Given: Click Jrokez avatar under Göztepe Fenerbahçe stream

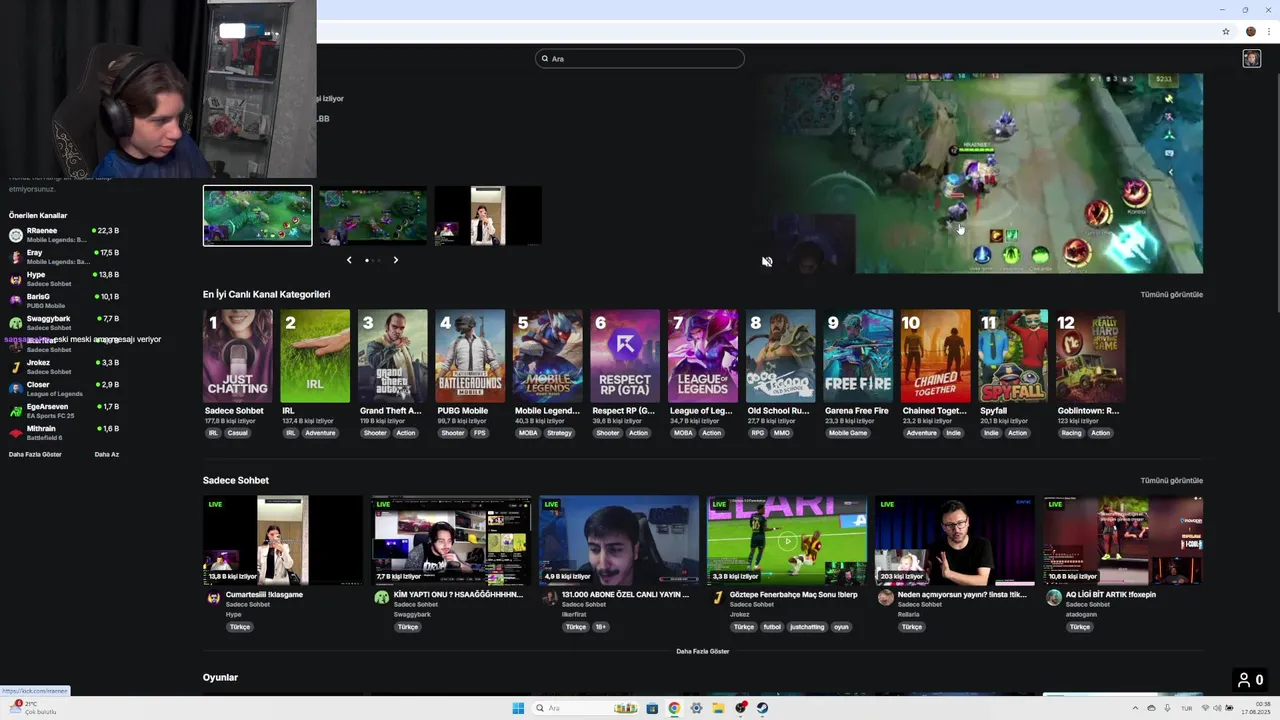Looking at the screenshot, I should click(x=717, y=598).
